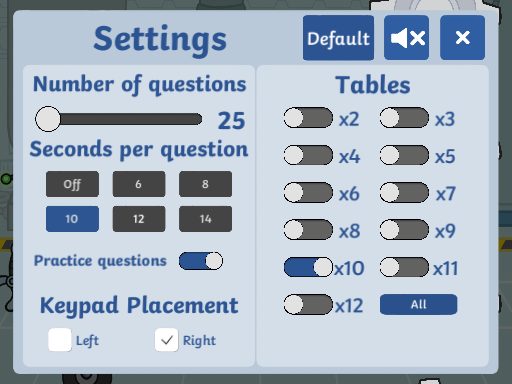Check the Left keypad placement box
This screenshot has width=512, height=384.
tap(60, 340)
